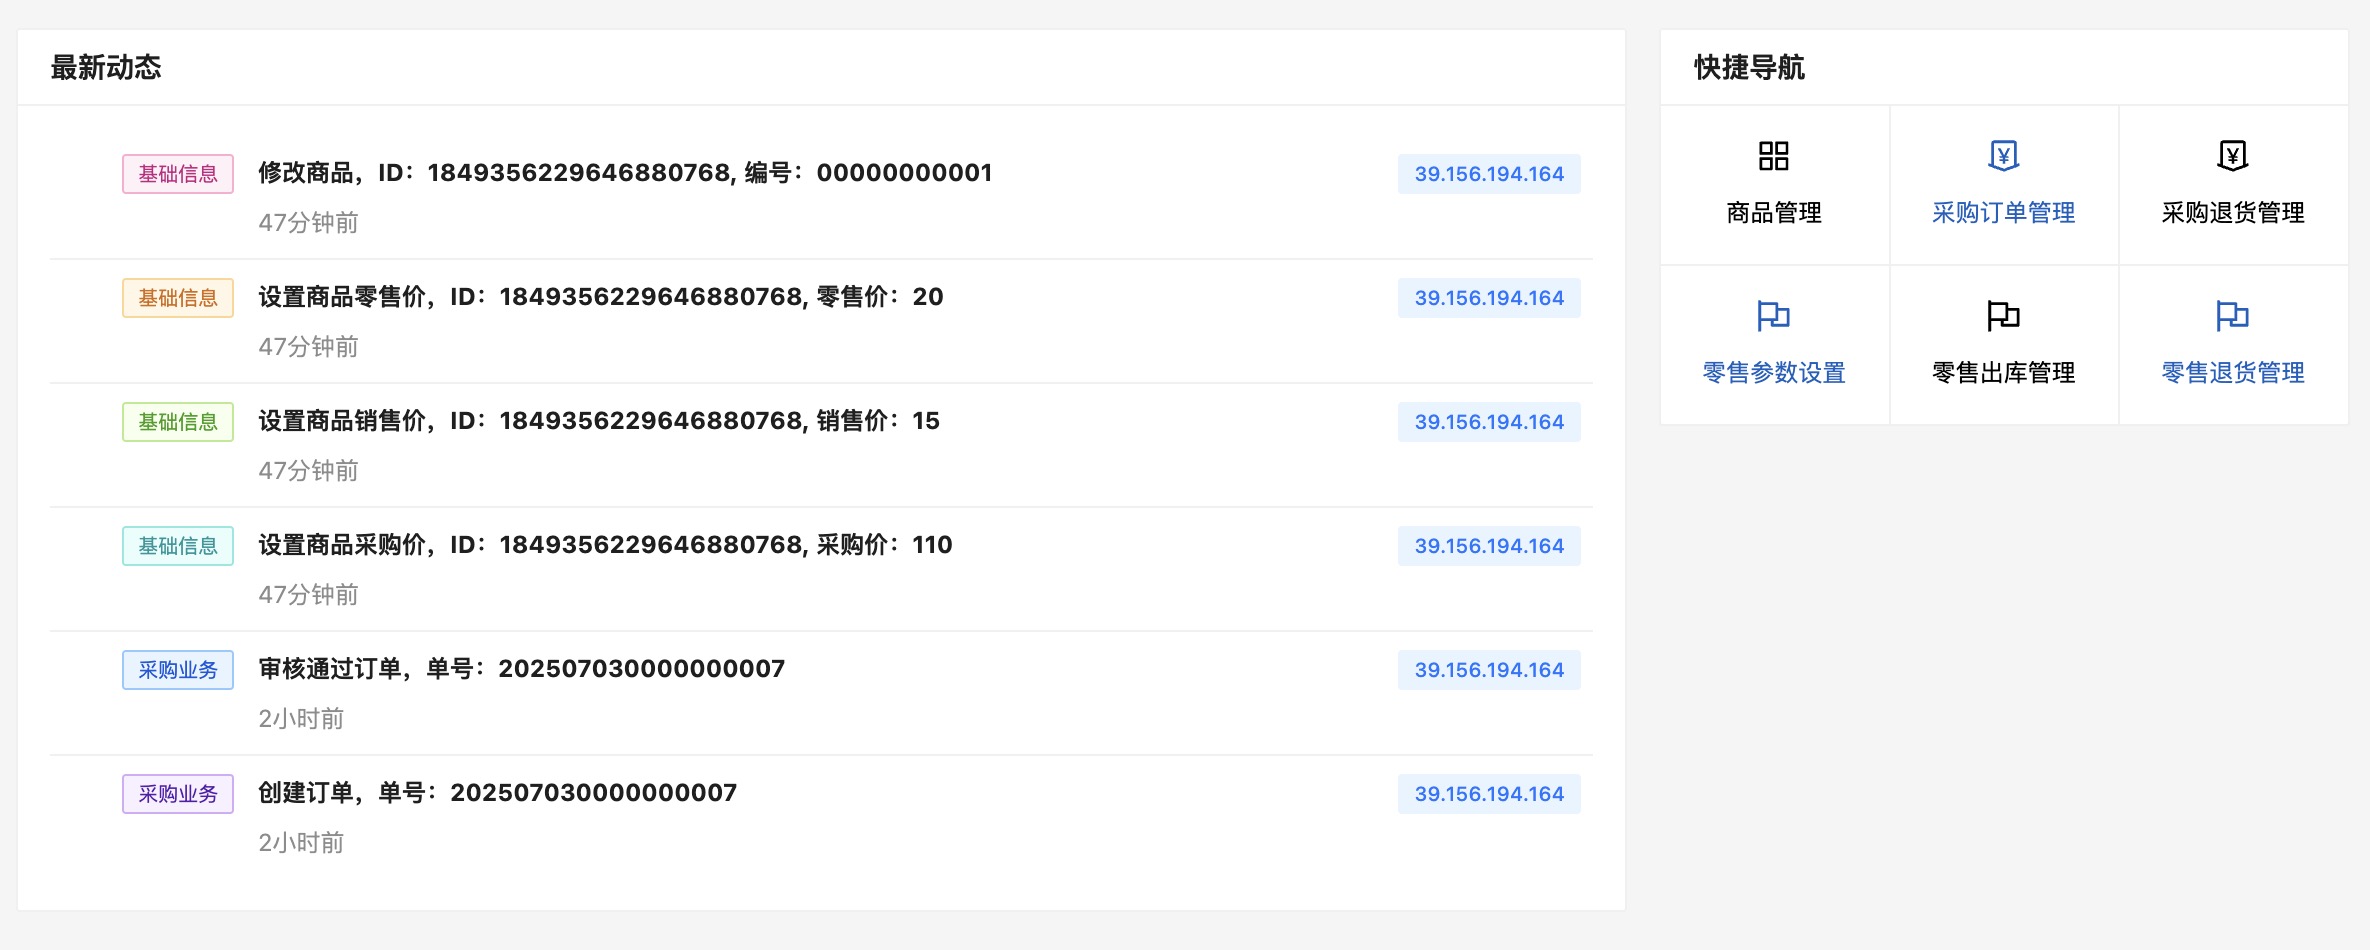Click the 采购退货管理 yen icon
This screenshot has height=950, width=2370.
pyautogui.click(x=2232, y=156)
